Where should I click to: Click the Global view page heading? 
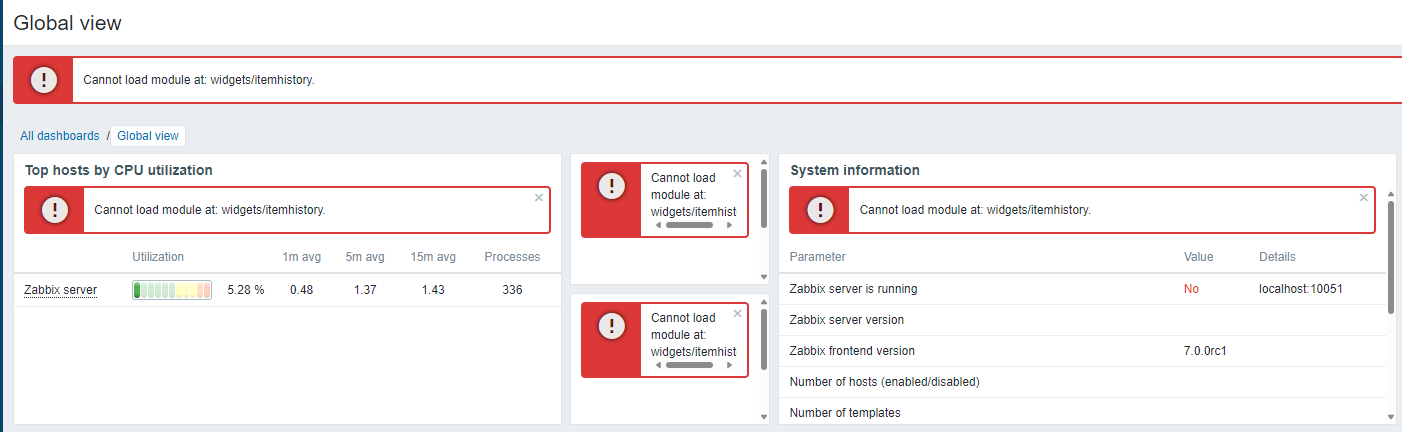pyautogui.click(x=67, y=22)
